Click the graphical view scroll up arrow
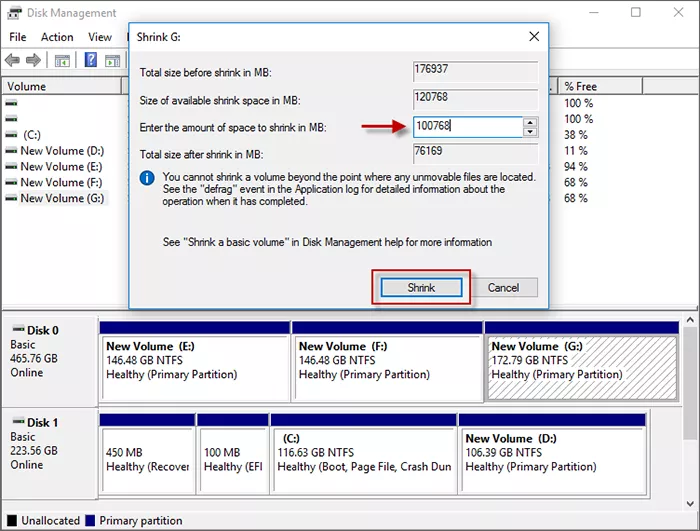The height and width of the screenshot is (531, 700). (690, 320)
